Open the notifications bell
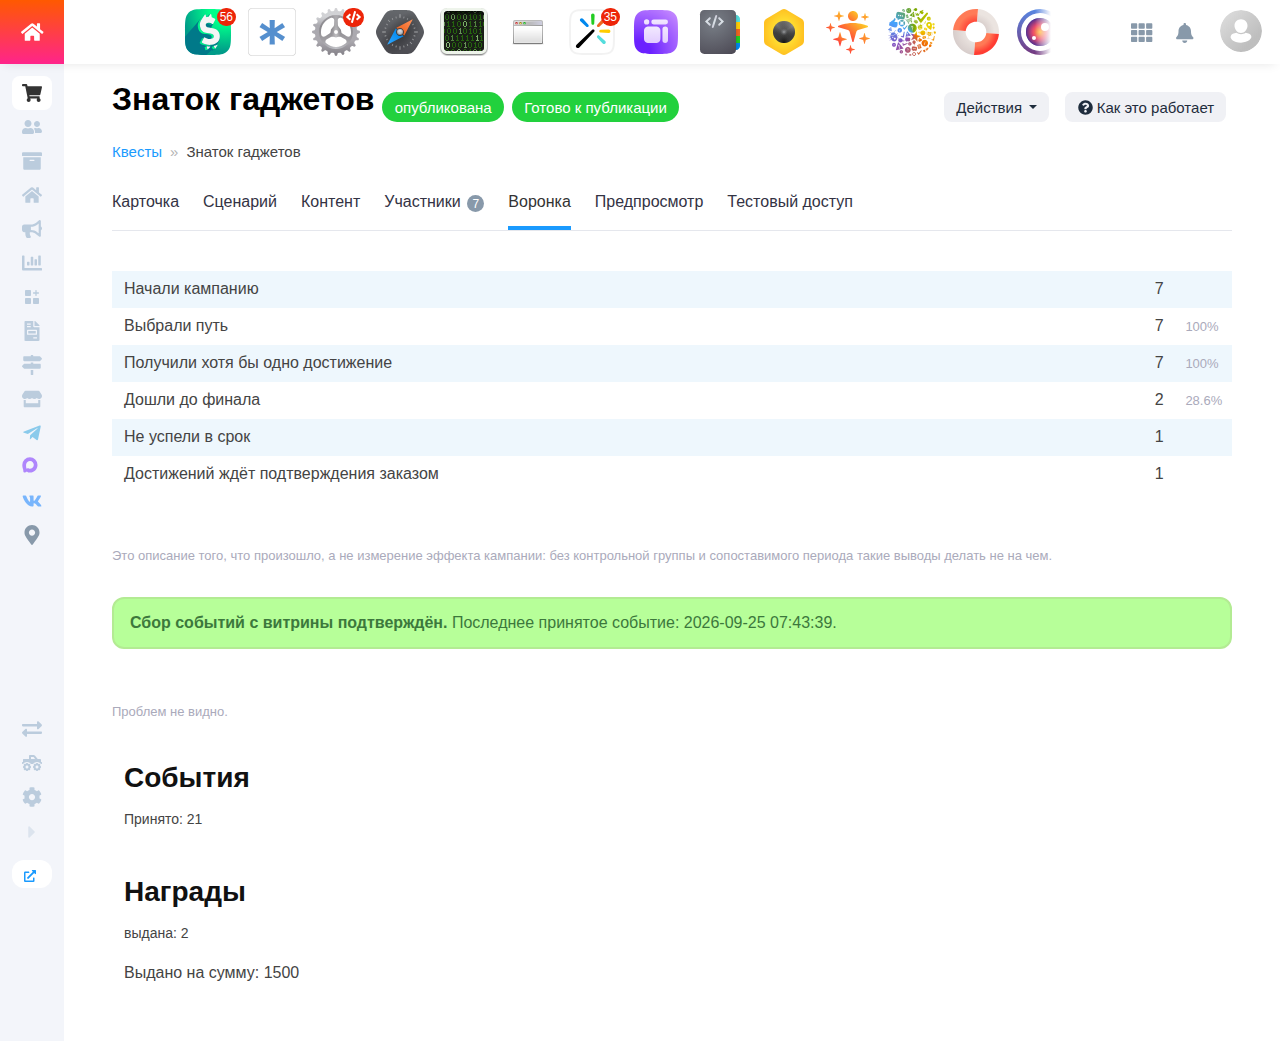1280x1041 pixels. pyautogui.click(x=1185, y=33)
